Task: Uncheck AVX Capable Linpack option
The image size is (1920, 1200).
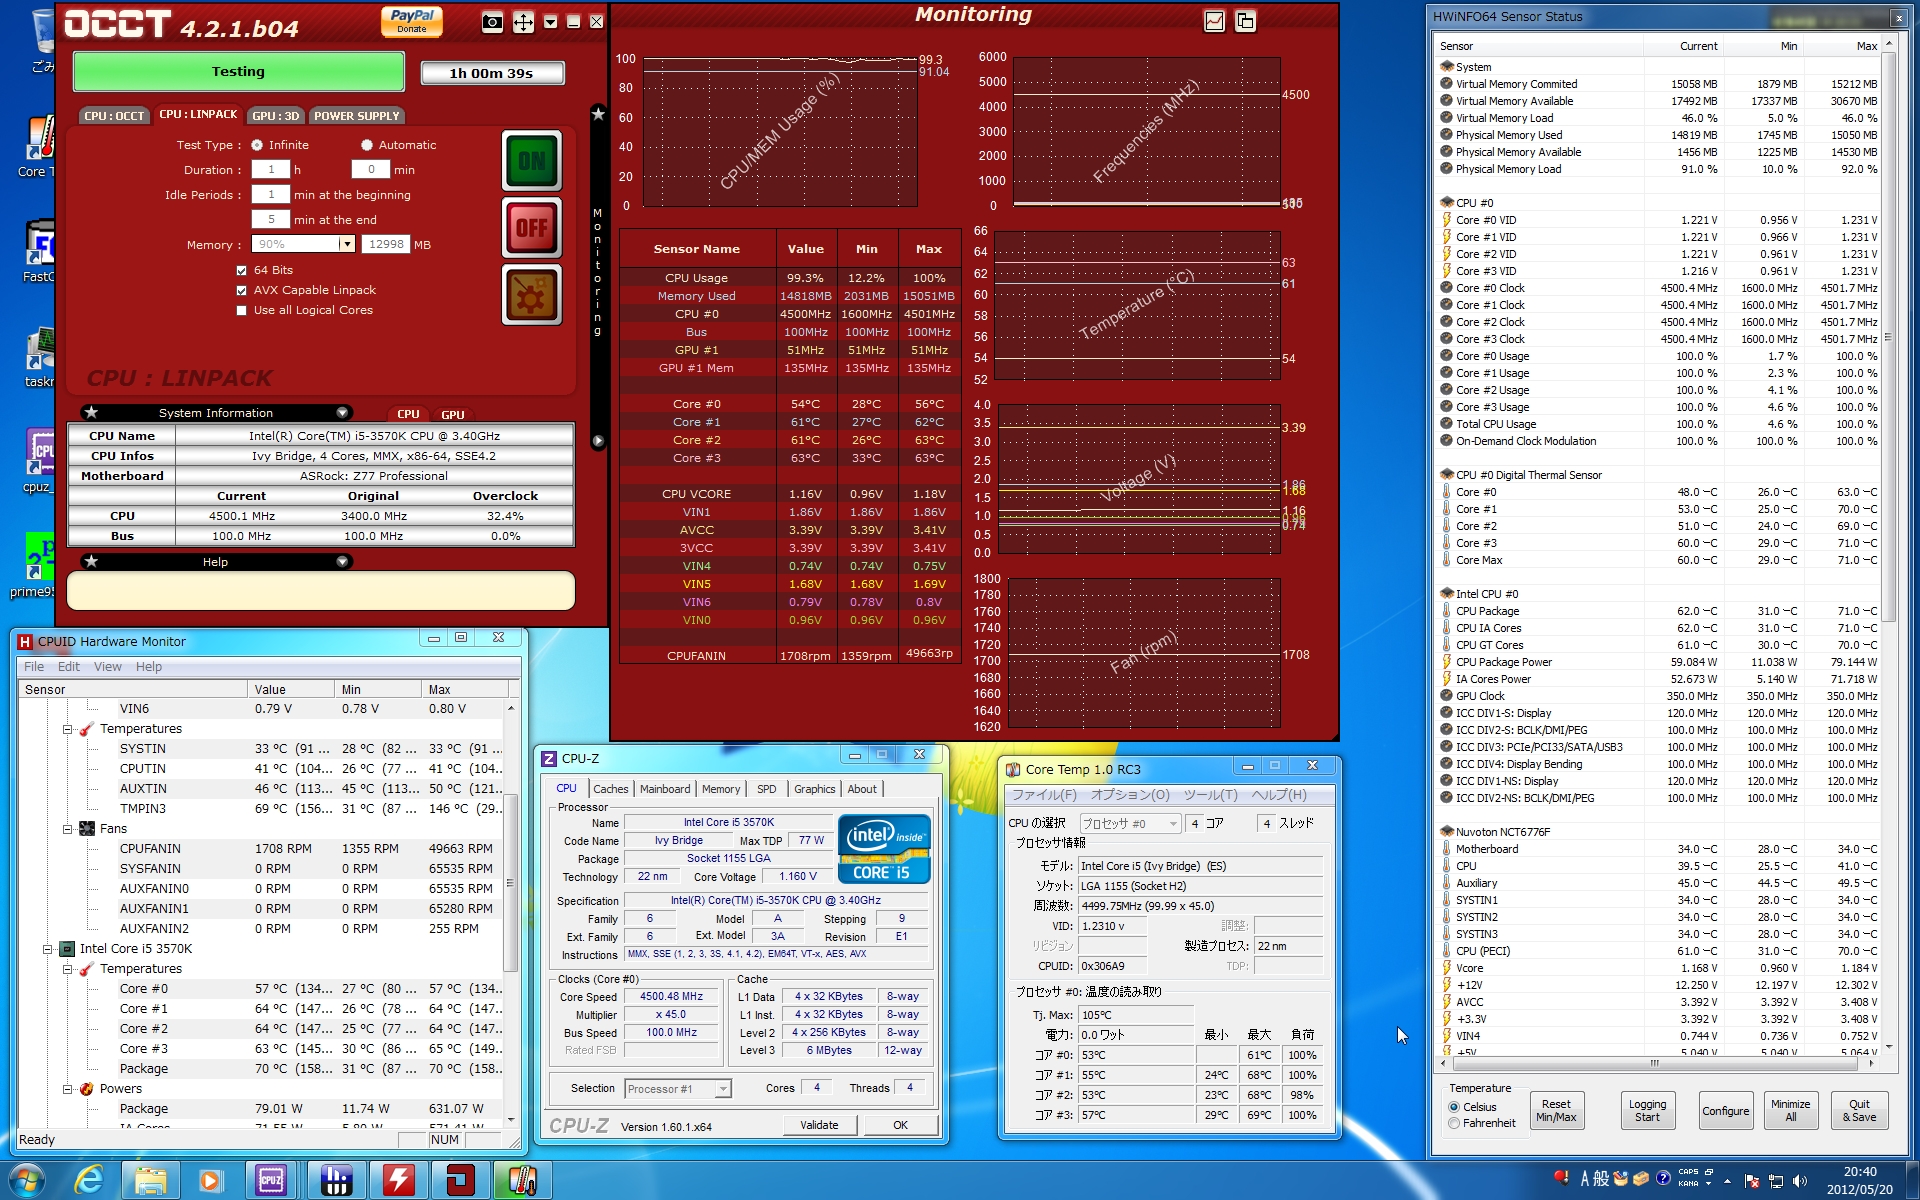Action: 241,291
